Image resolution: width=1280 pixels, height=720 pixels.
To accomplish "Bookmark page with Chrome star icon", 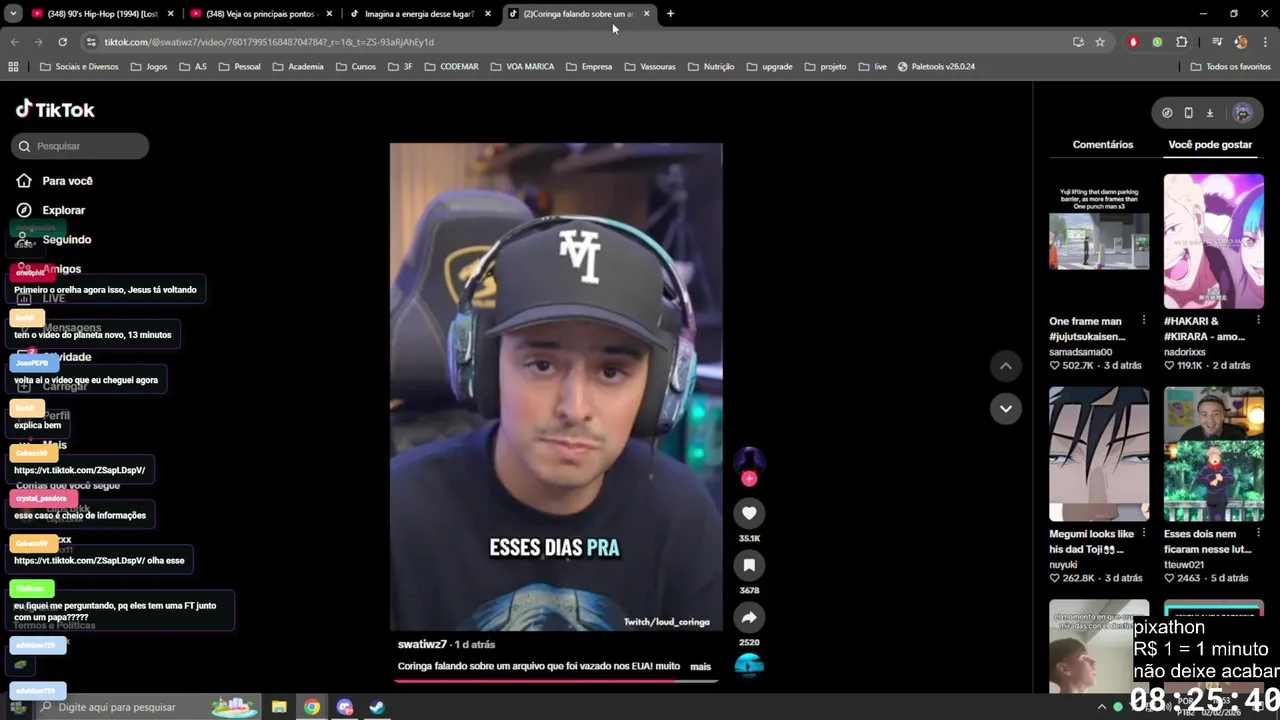I will 1100,42.
